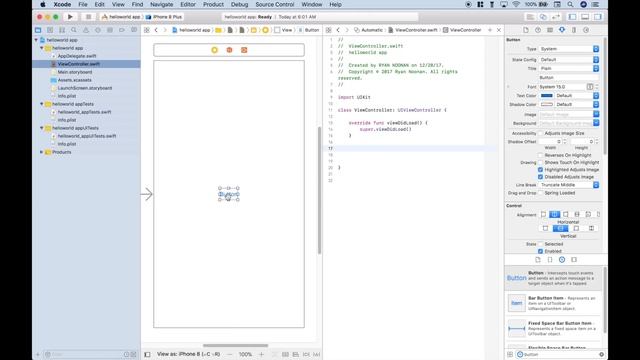Click the Text Color swatch
640x360 pixels.
coord(547,96)
